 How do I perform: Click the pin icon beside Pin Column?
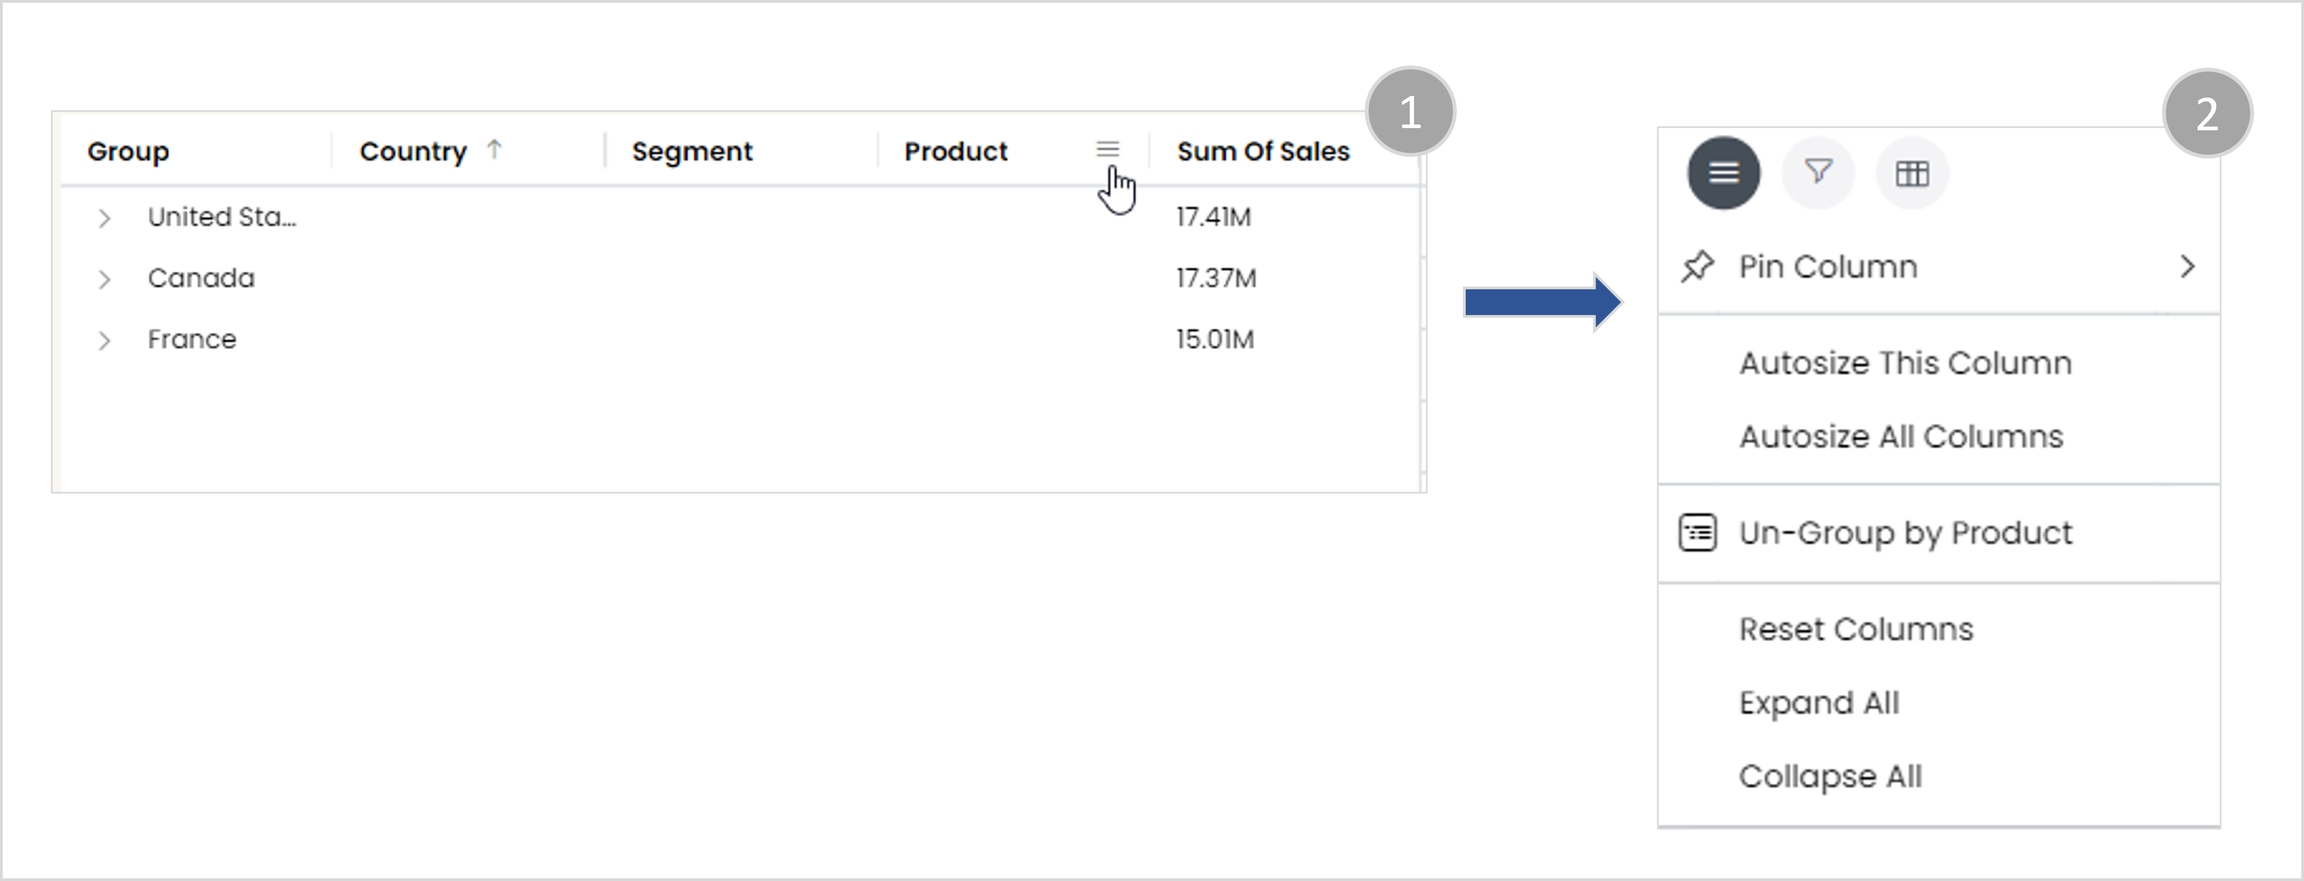[1697, 267]
